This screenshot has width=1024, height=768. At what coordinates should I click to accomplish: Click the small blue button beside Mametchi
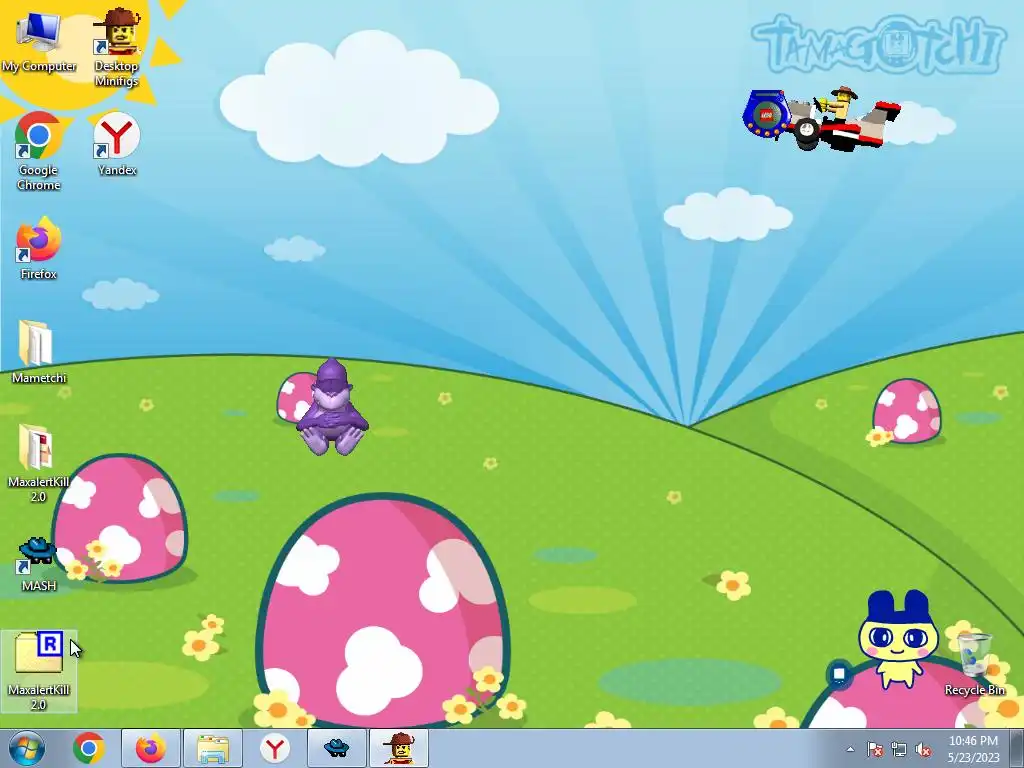(x=839, y=673)
